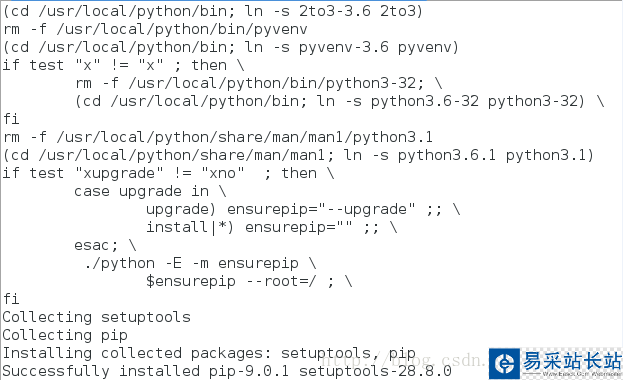The width and height of the screenshot is (623, 380).
Task: Click the 'Collecting pip' output line
Action: point(65,335)
